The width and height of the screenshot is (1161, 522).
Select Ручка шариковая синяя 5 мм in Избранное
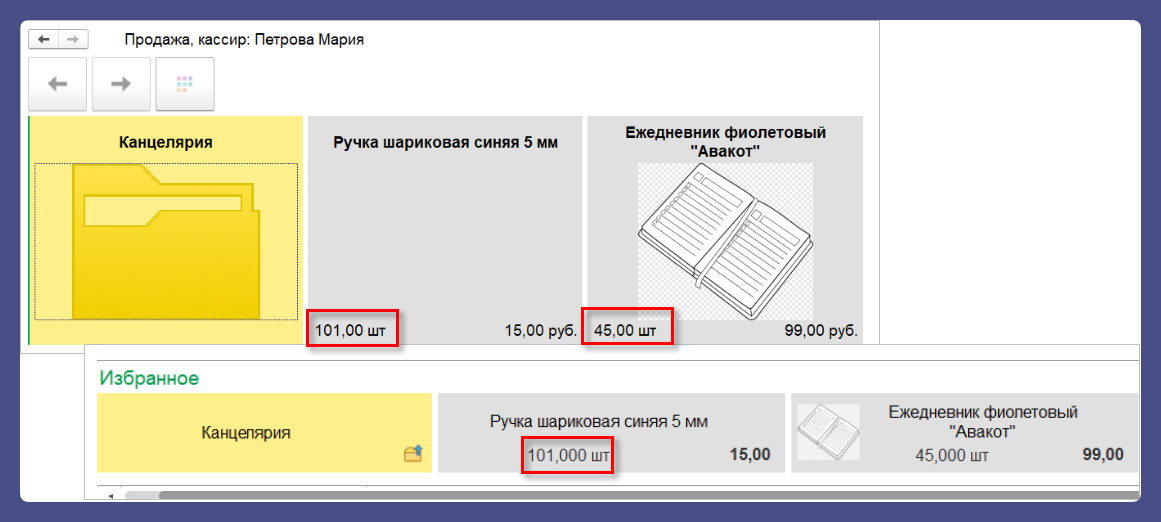click(x=611, y=433)
